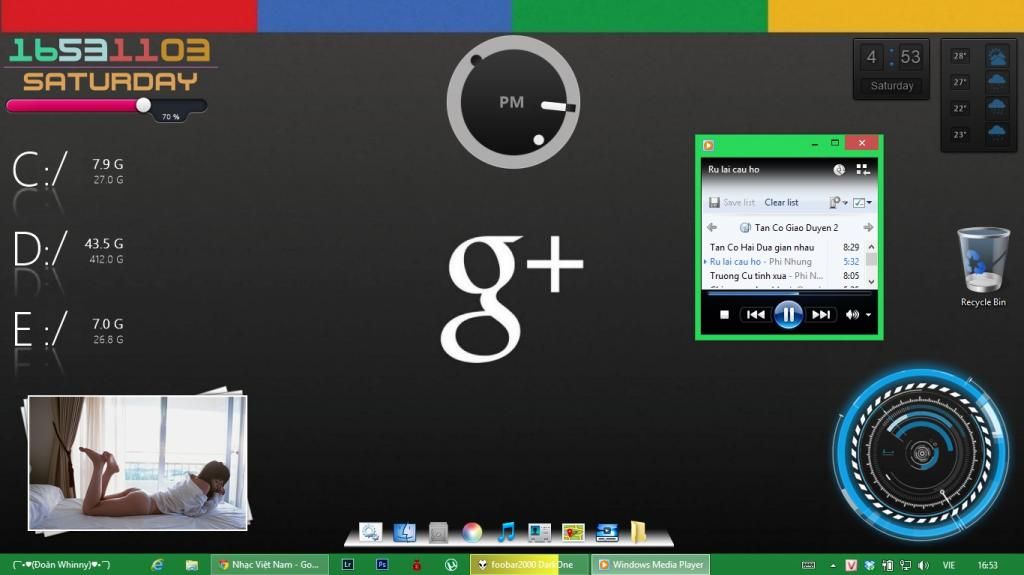1024x575 pixels.
Task: Open the yellow folder icon in dock
Action: (x=638, y=532)
